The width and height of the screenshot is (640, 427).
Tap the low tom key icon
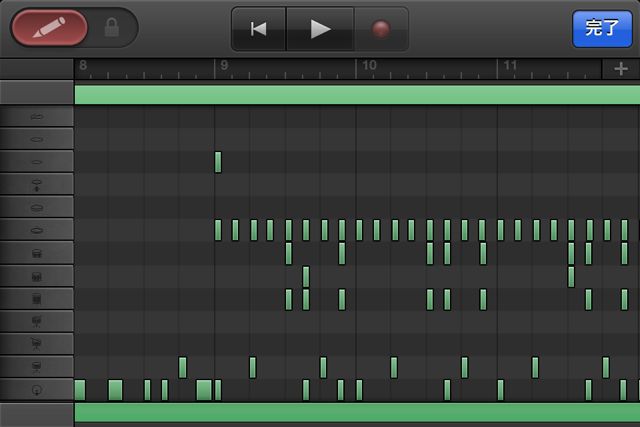[37, 299]
